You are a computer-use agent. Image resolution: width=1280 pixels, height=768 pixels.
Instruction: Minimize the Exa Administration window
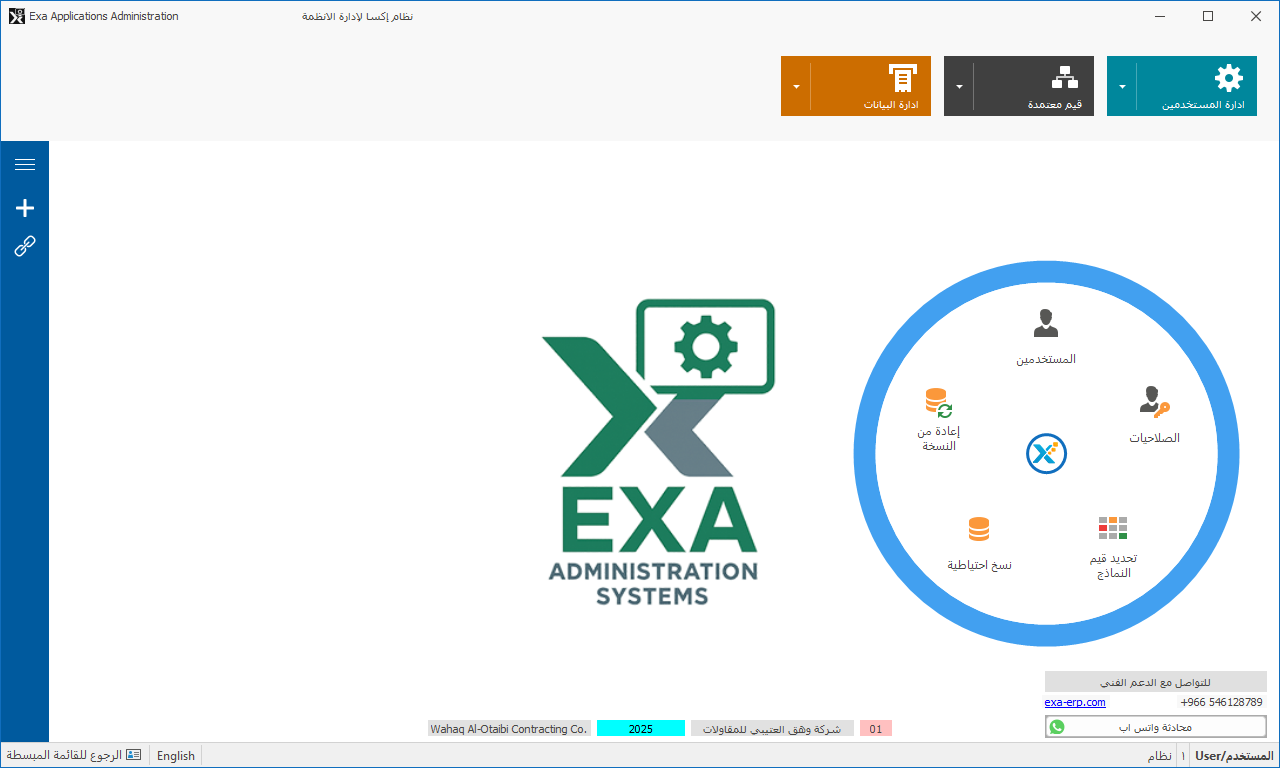1160,16
